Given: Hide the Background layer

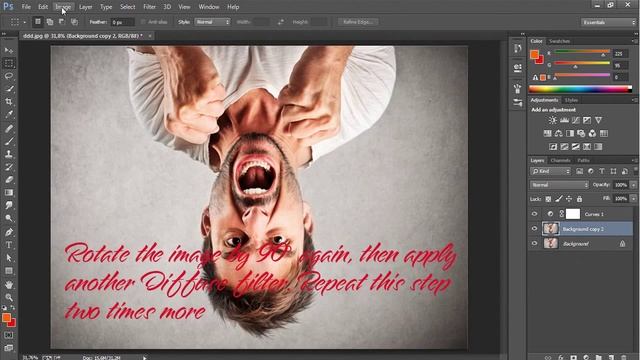Looking at the screenshot, I should (x=534, y=244).
